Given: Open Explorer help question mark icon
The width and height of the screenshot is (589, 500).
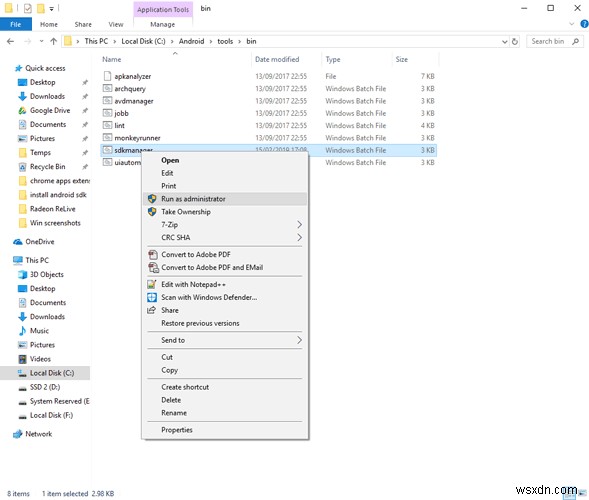Looking at the screenshot, I should click(584, 24).
